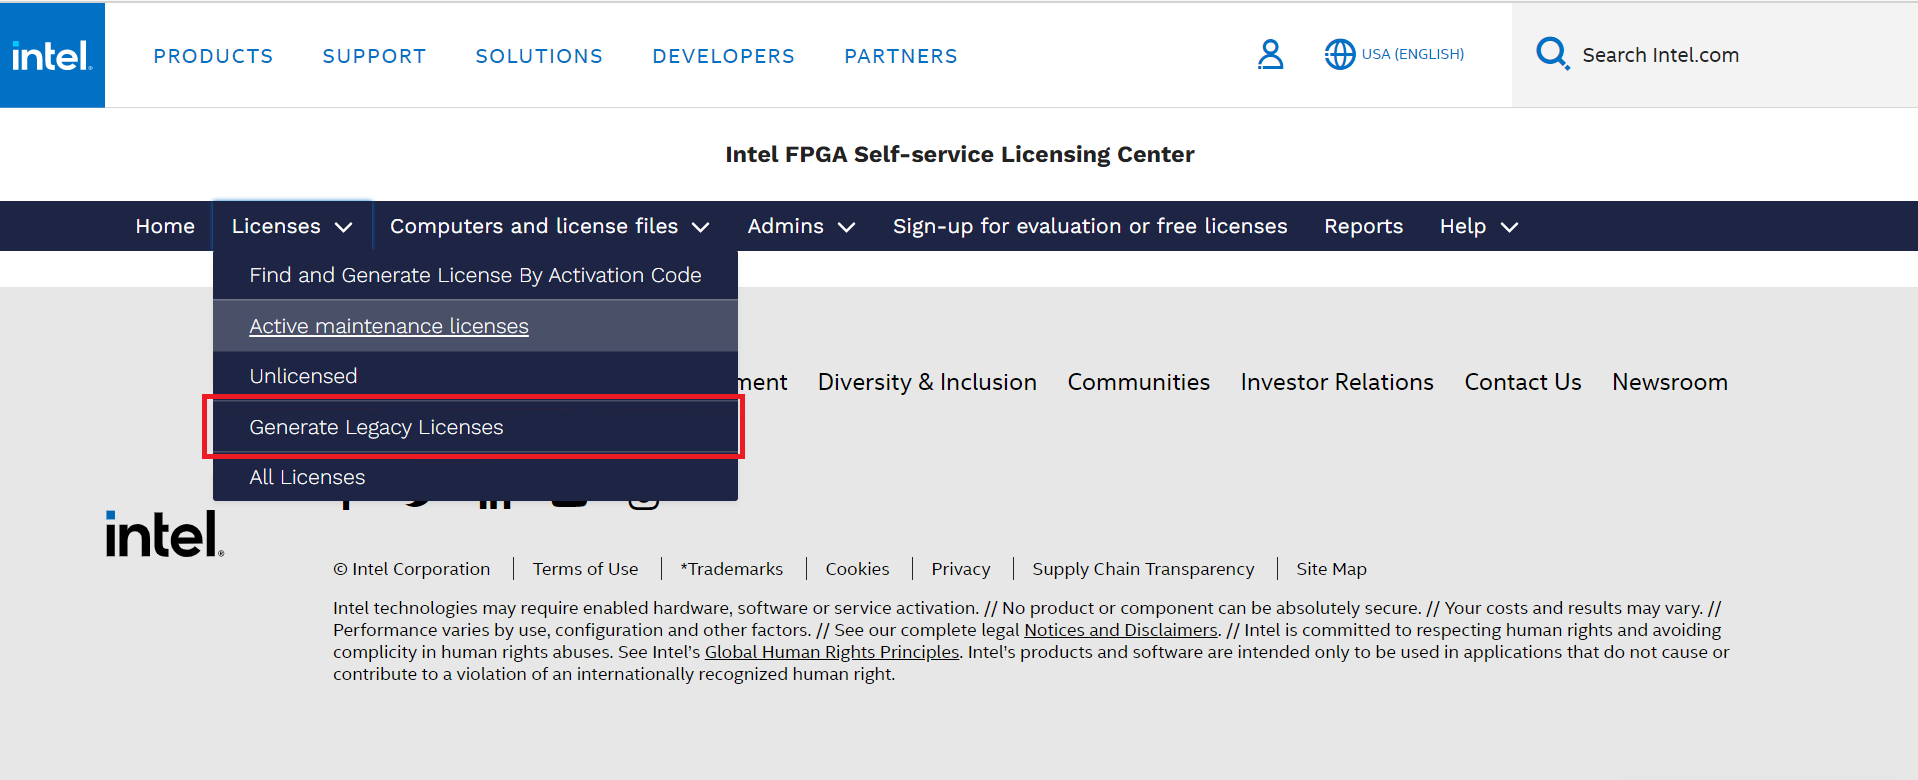
Task: Open Active maintenance licenses entry
Action: pos(389,326)
